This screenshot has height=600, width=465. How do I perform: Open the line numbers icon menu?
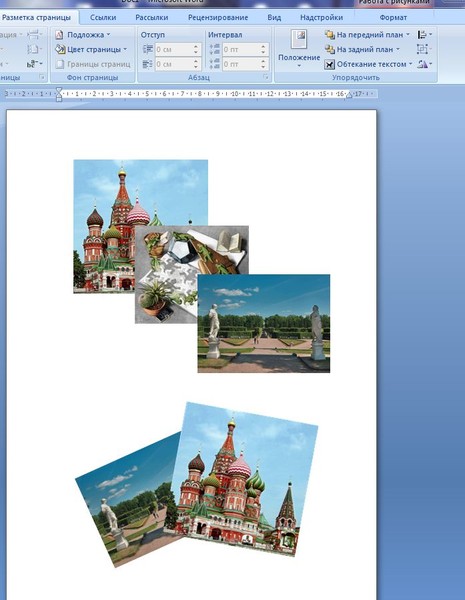coord(34,49)
